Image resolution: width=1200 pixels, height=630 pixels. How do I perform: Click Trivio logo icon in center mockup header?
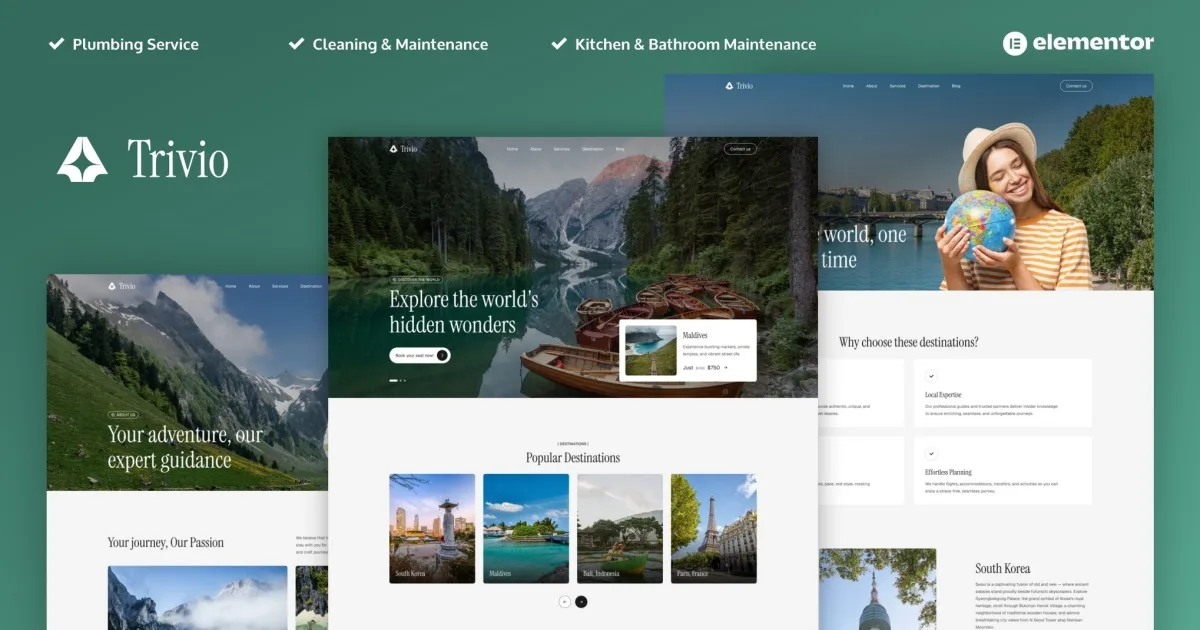click(394, 149)
